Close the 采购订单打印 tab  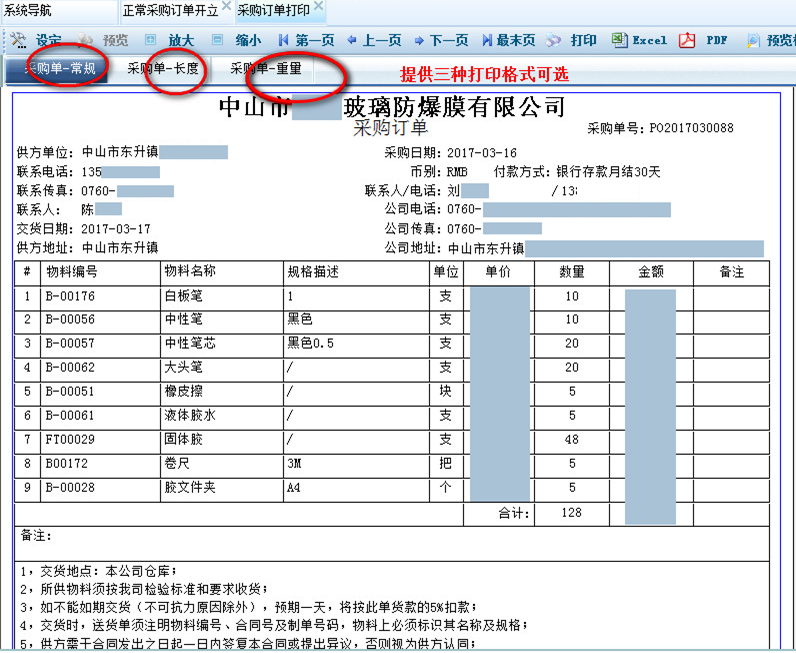(x=318, y=7)
